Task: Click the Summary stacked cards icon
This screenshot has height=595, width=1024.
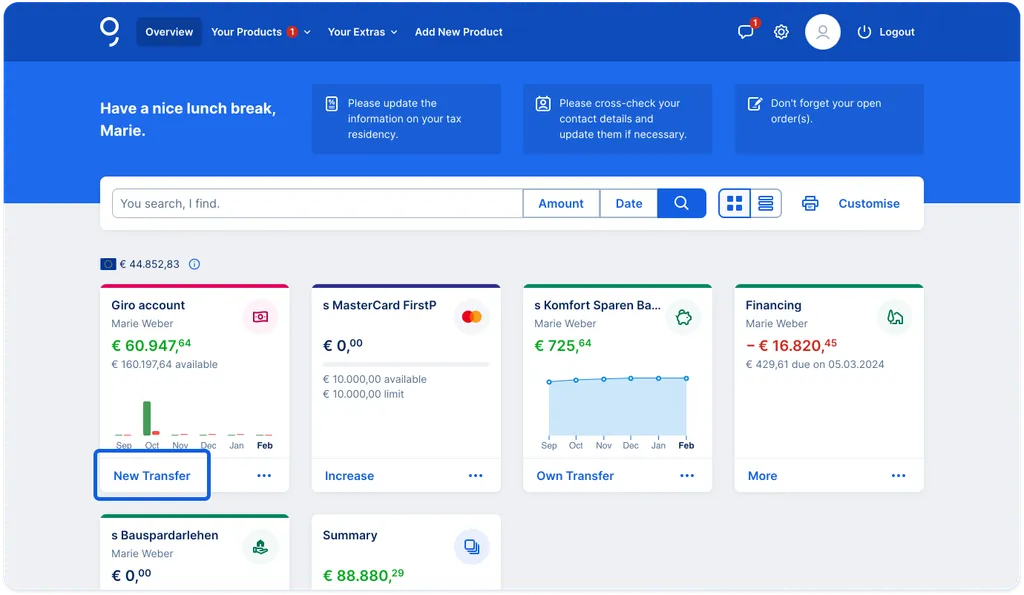Action: tap(472, 547)
